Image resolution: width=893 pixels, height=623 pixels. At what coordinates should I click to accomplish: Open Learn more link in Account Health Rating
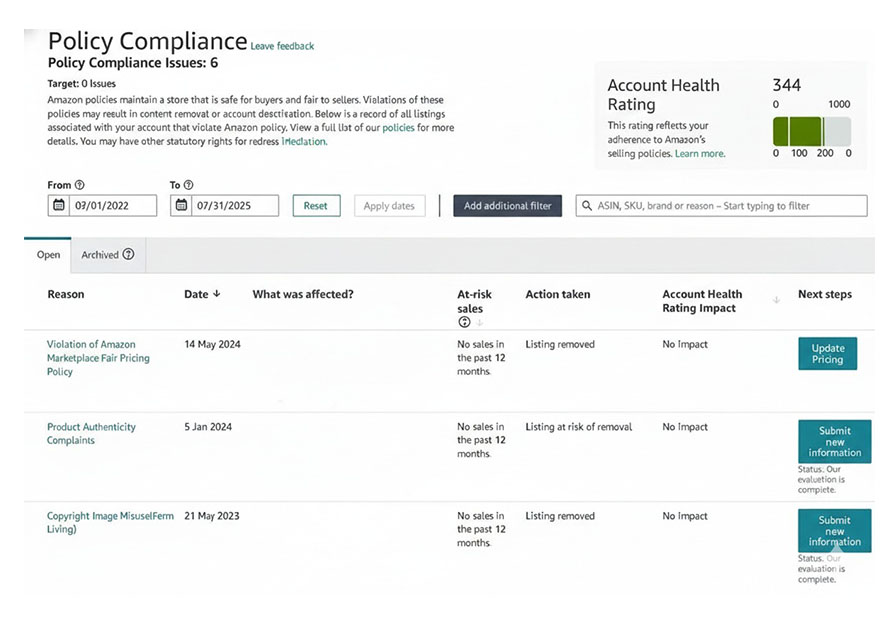click(x=700, y=154)
